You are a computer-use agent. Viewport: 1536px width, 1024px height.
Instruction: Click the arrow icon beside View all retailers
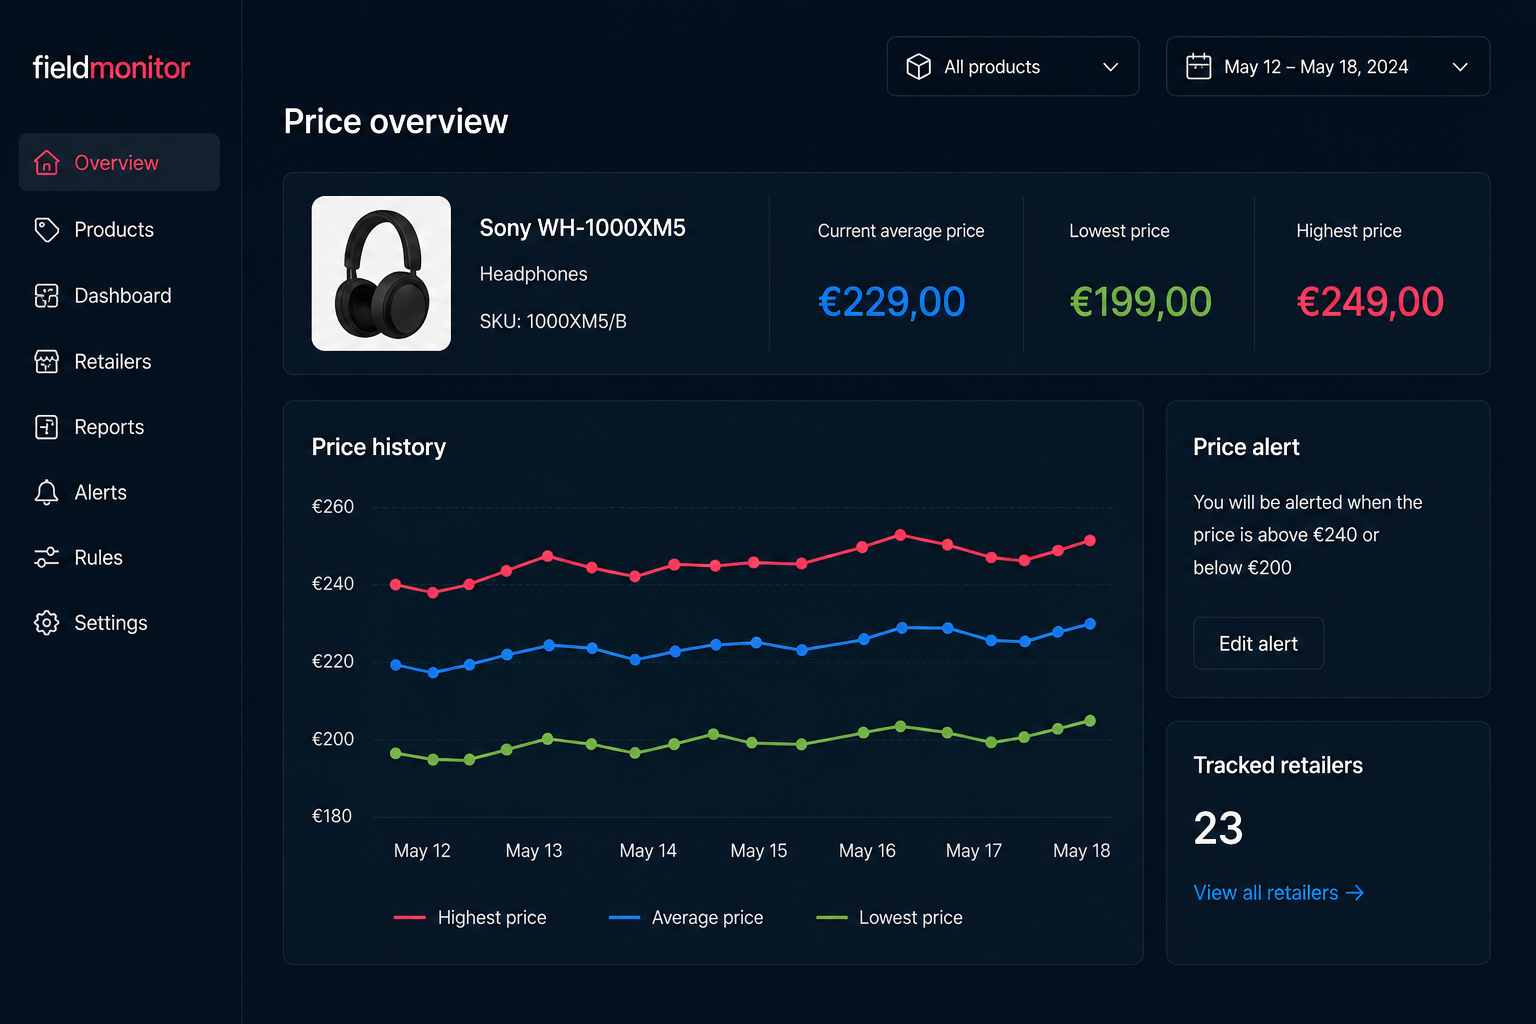(1355, 892)
